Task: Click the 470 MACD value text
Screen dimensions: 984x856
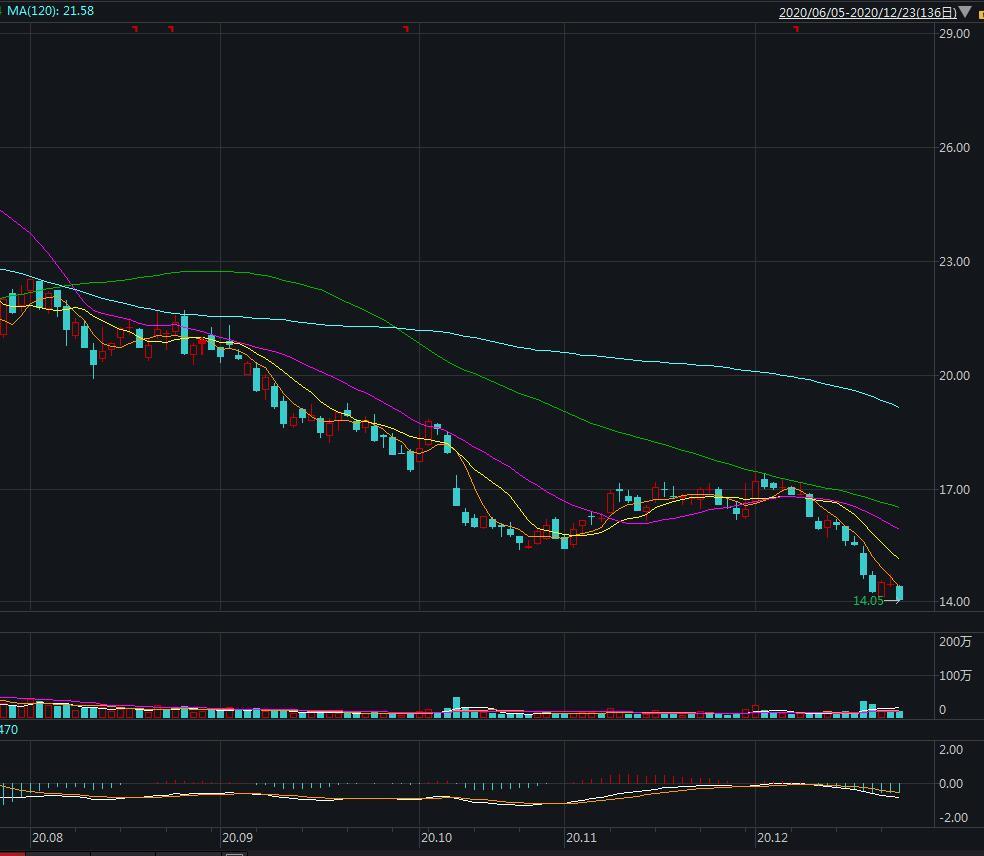Action: click(9, 730)
